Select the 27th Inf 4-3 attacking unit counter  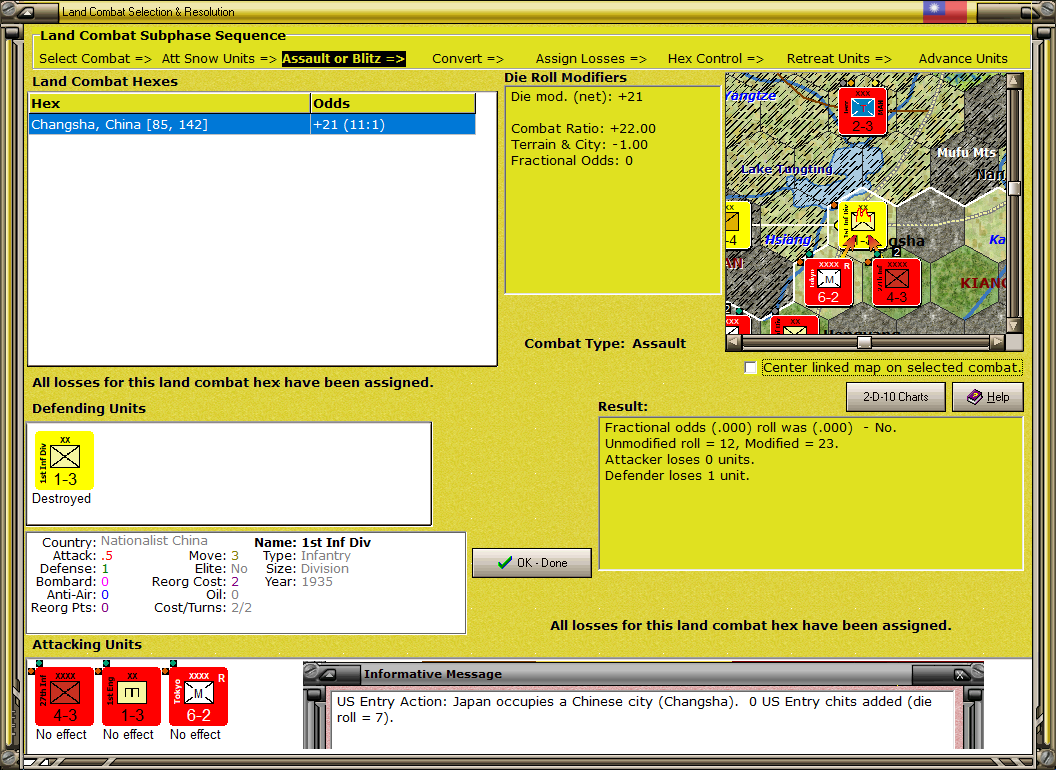point(64,697)
